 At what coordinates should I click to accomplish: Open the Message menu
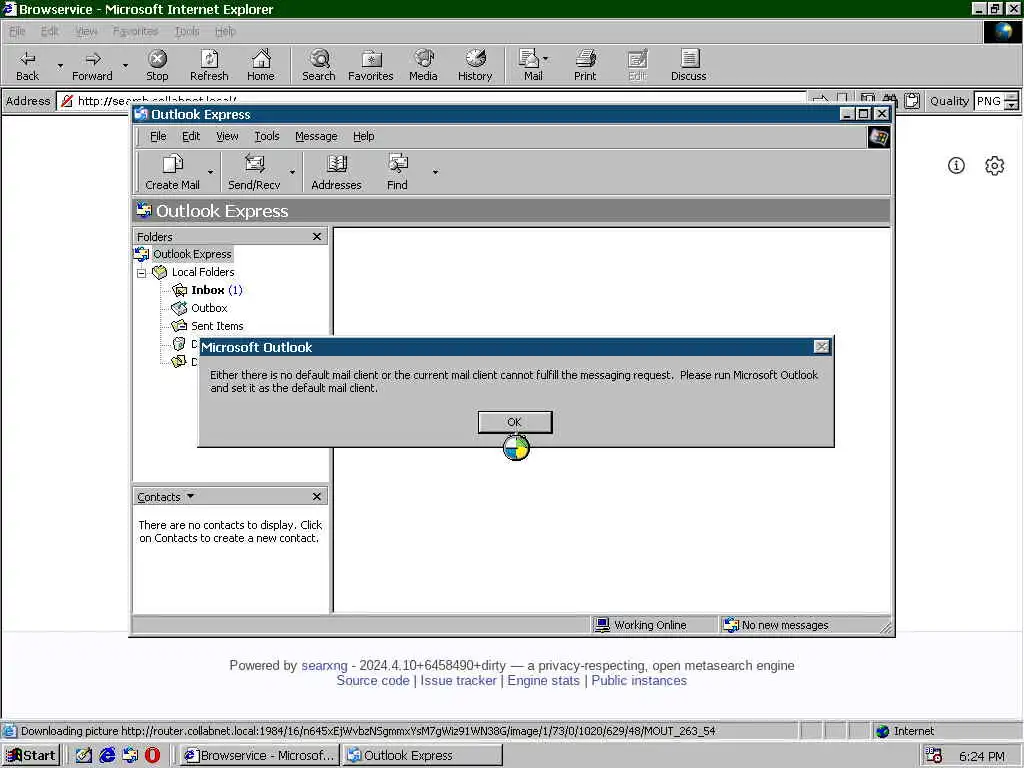[x=316, y=136]
